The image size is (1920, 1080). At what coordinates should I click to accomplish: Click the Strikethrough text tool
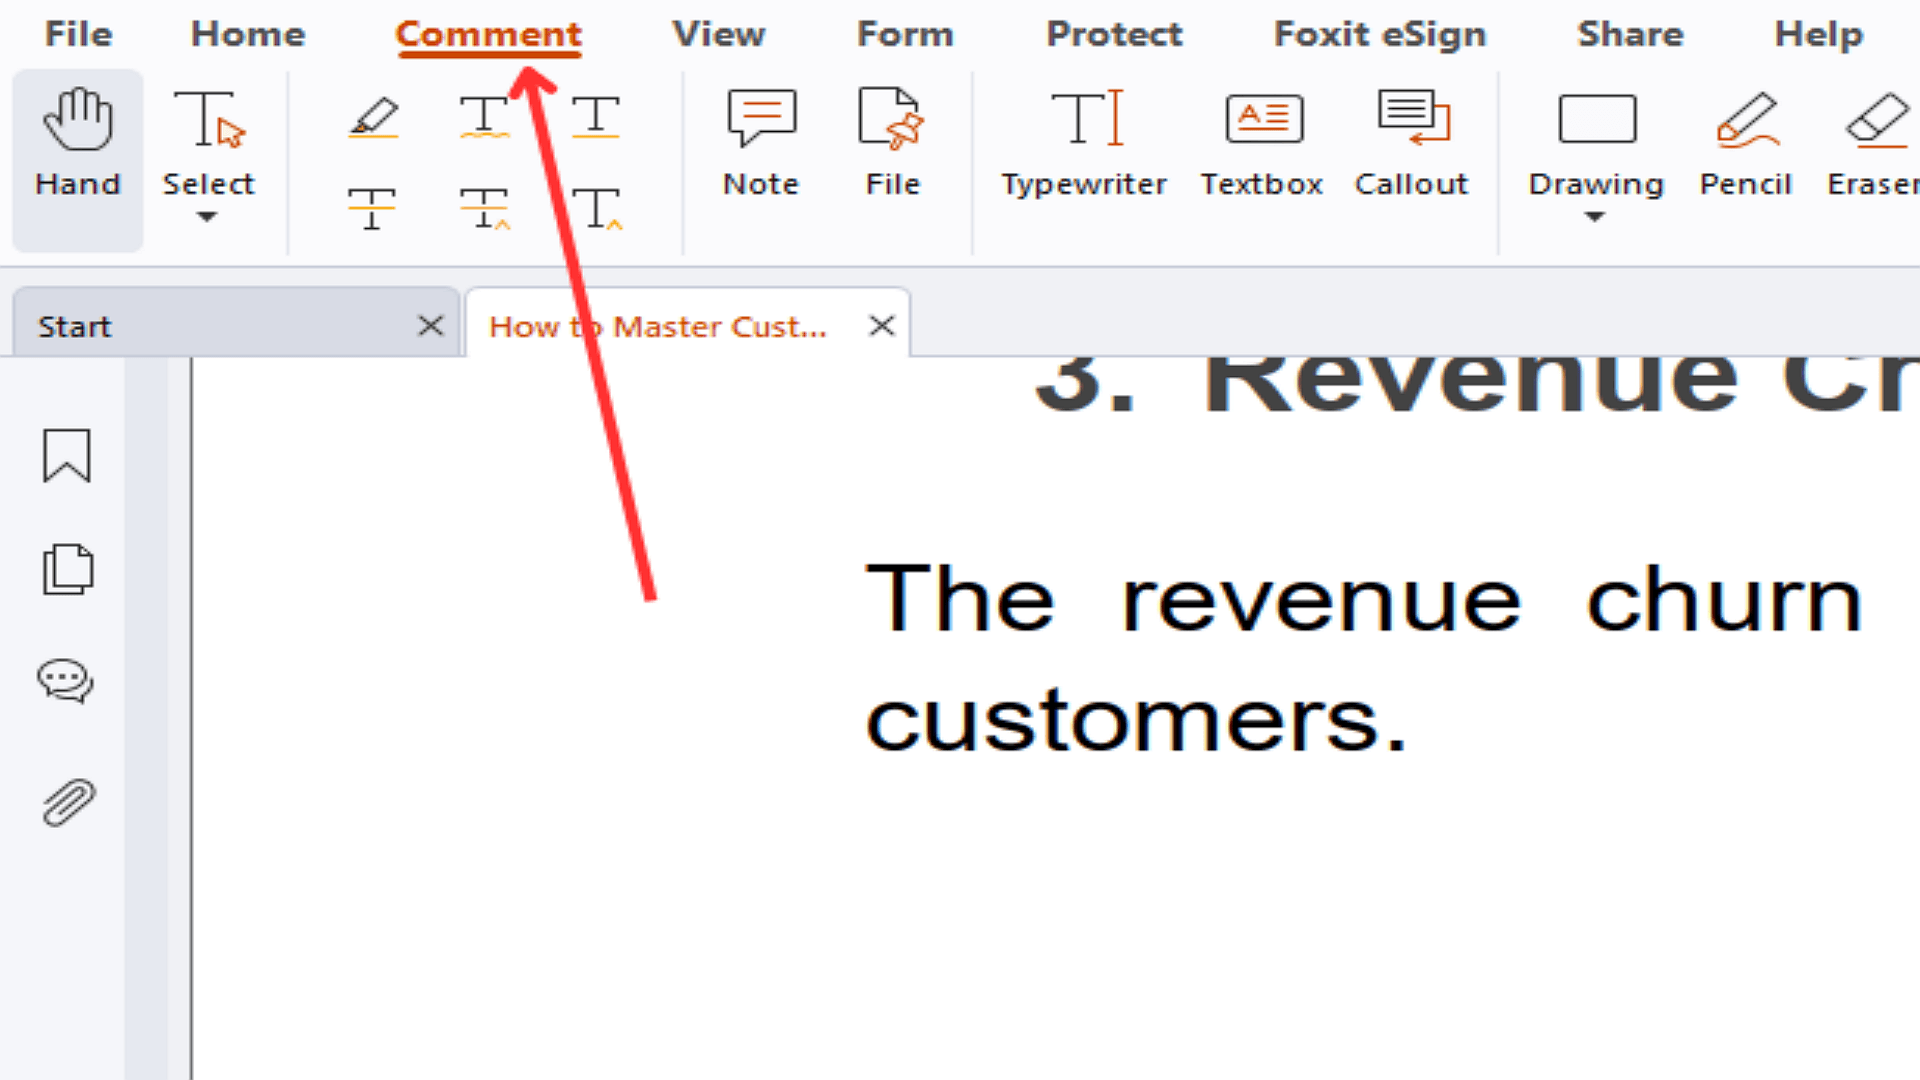[373, 206]
